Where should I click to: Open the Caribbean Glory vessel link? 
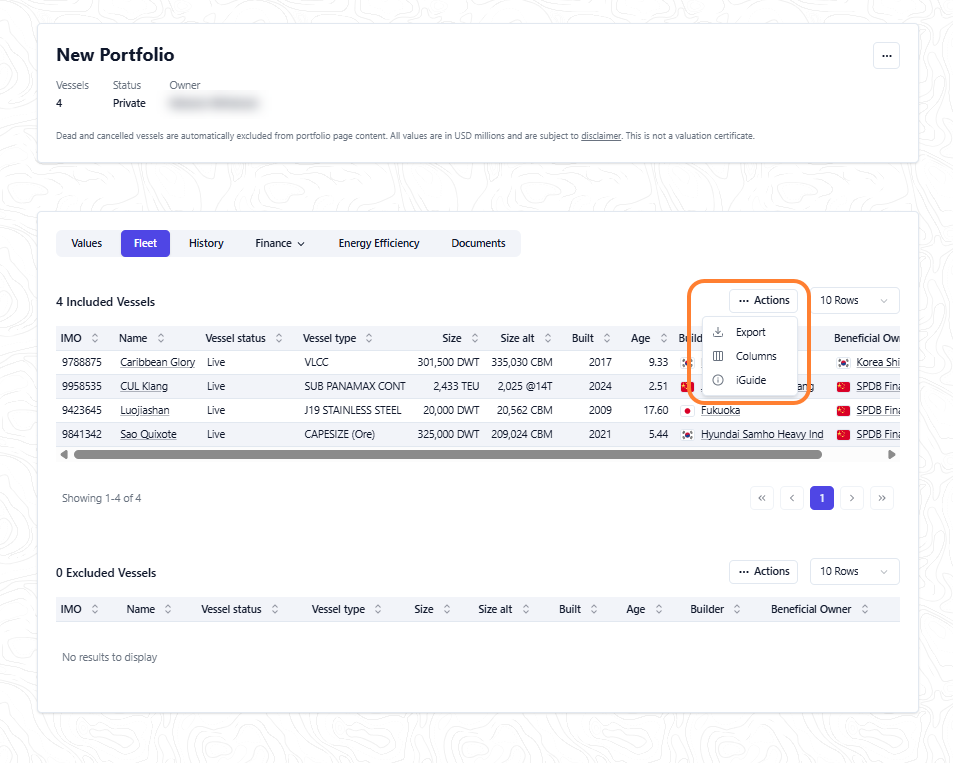pos(157,362)
